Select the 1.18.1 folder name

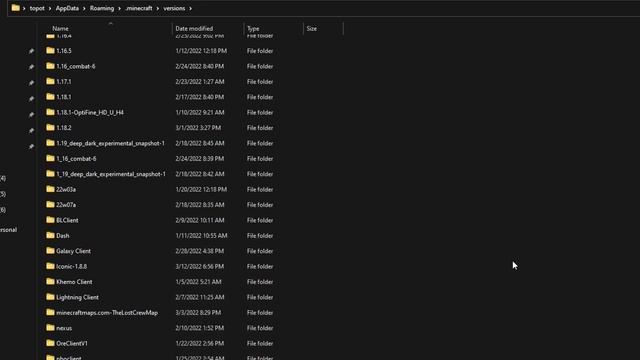(64, 97)
